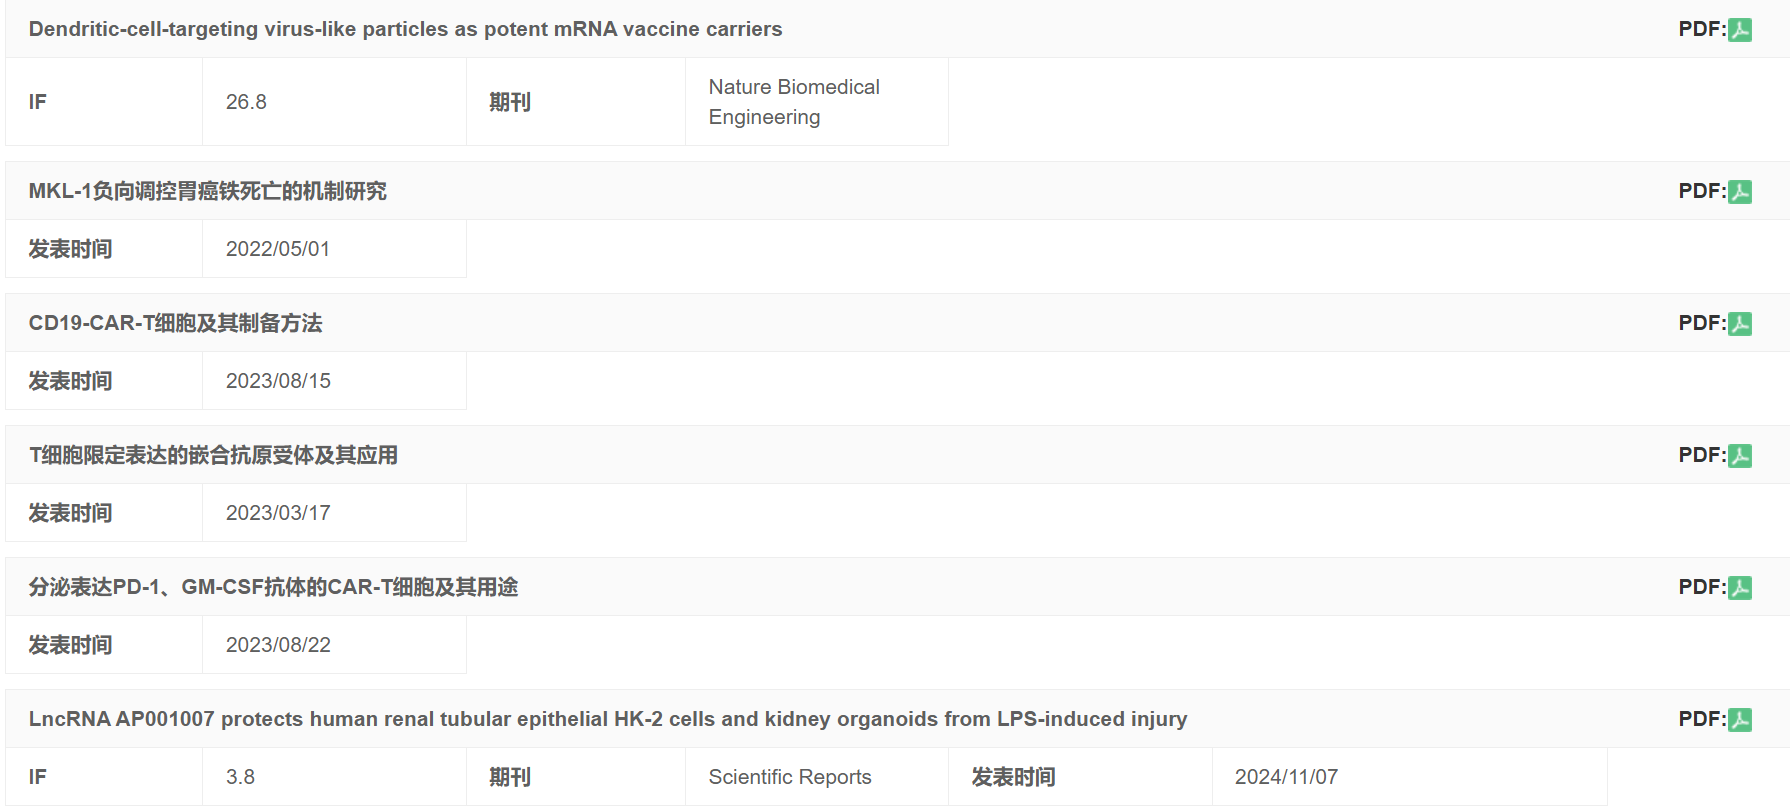Image resolution: width=1790 pixels, height=808 pixels.
Task: Open the PDF for CD19-CAR-T细胞及其制备方法
Action: 1740,323
